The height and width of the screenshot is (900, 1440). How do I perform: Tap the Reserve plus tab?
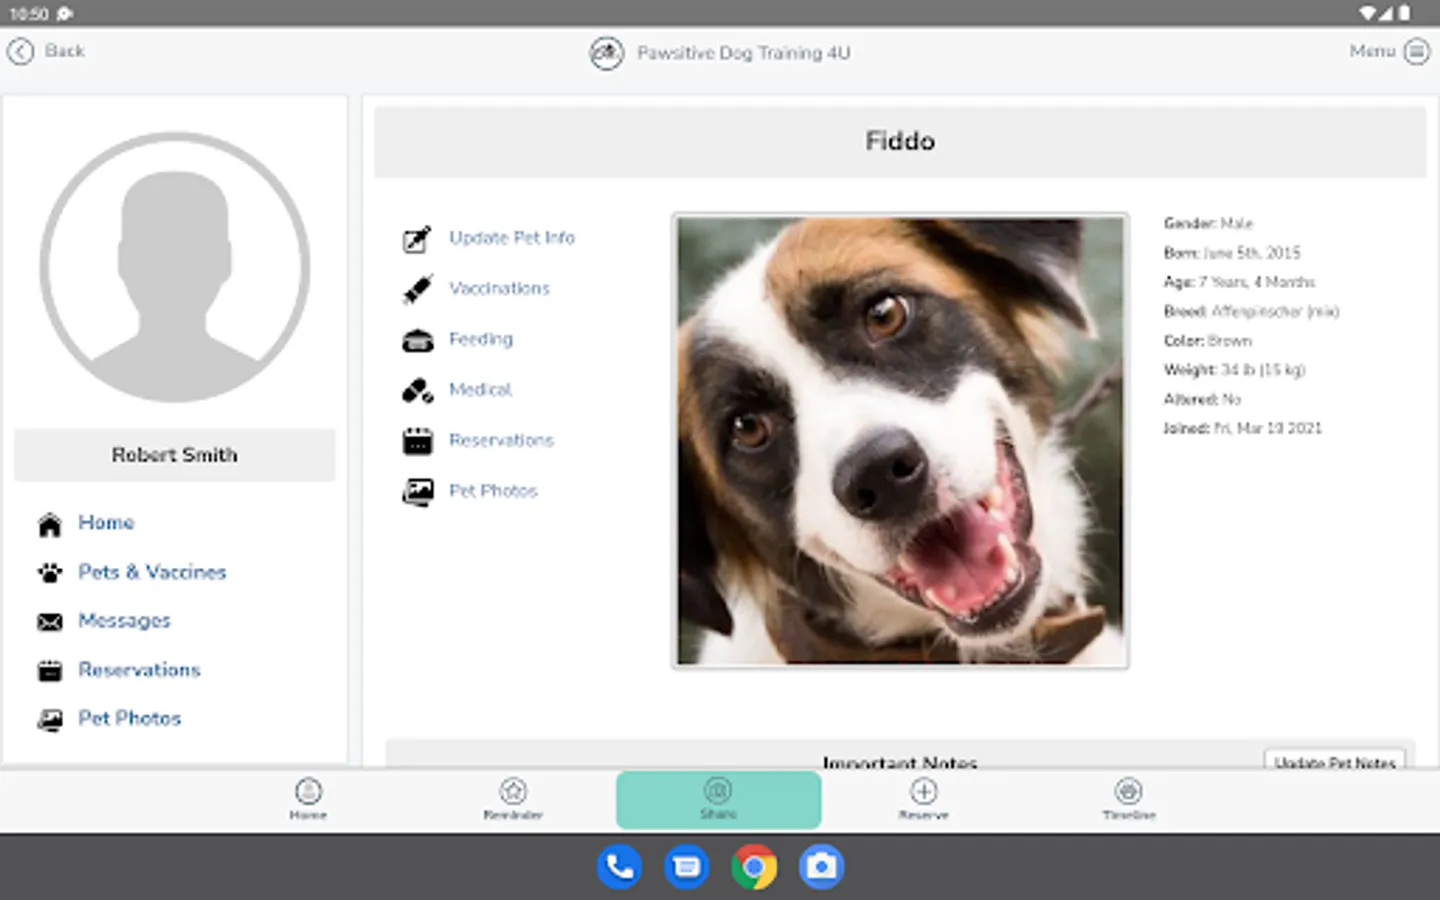(923, 799)
